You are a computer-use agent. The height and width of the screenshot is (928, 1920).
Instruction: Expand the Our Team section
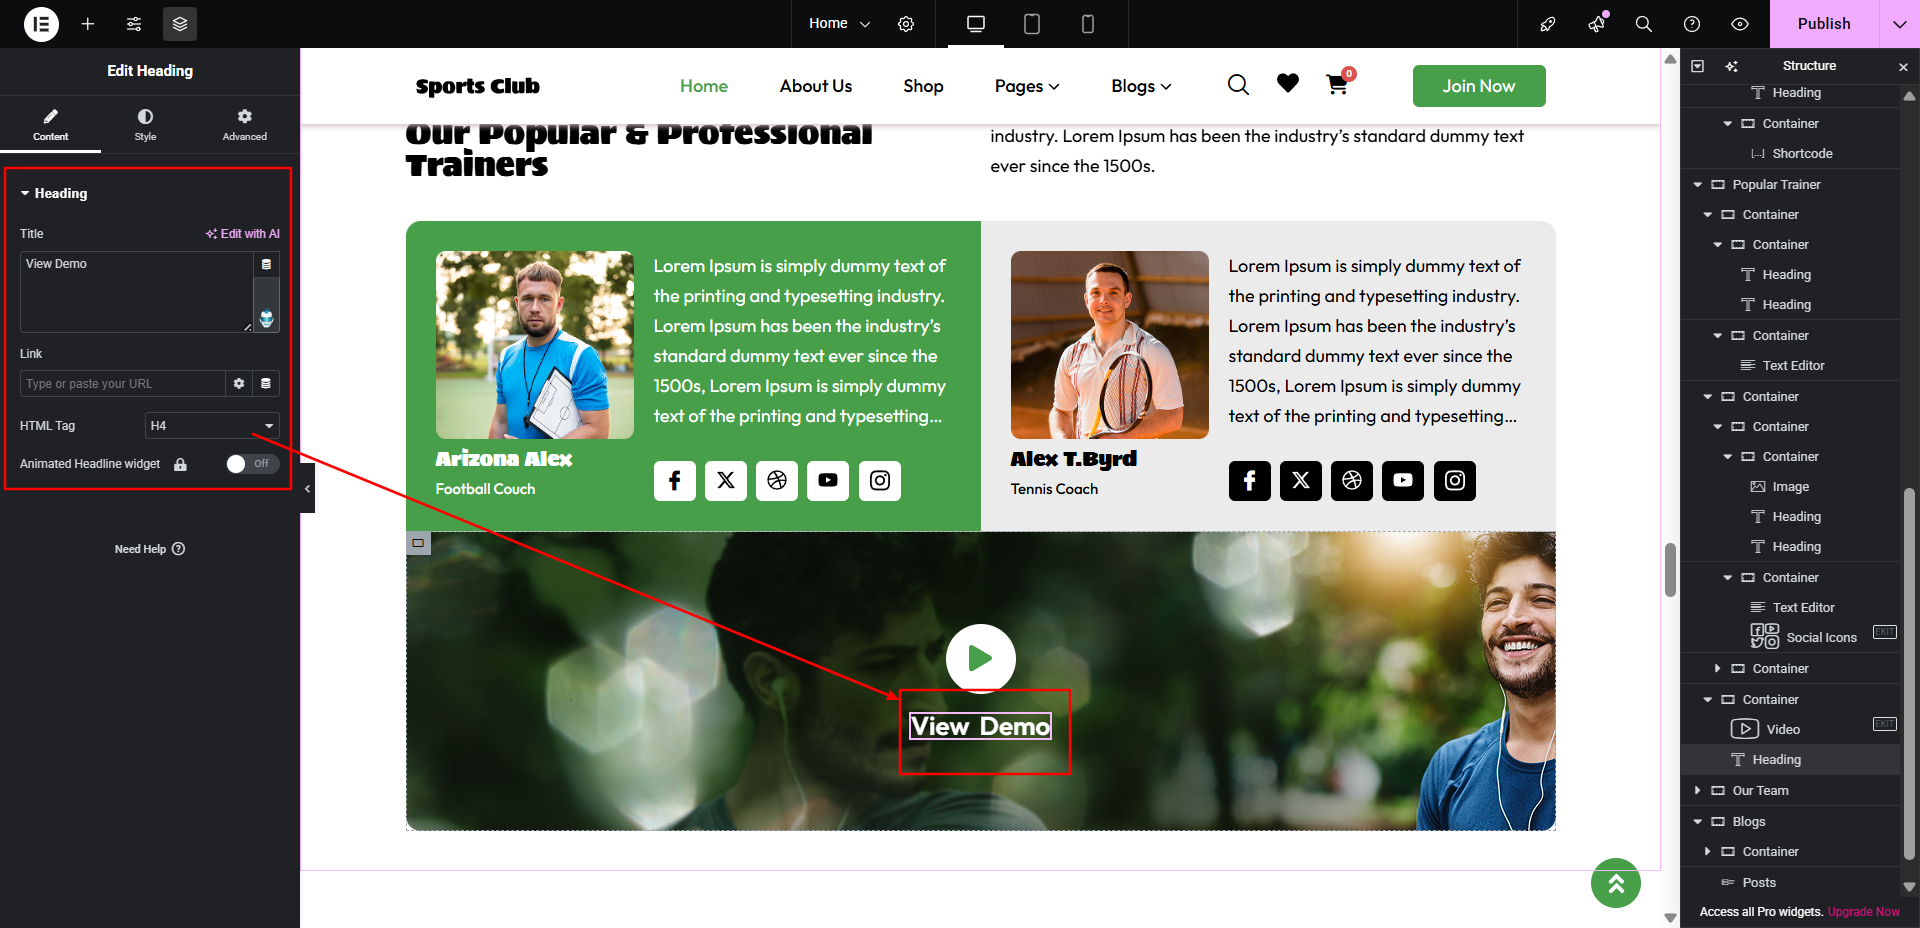pos(1698,791)
